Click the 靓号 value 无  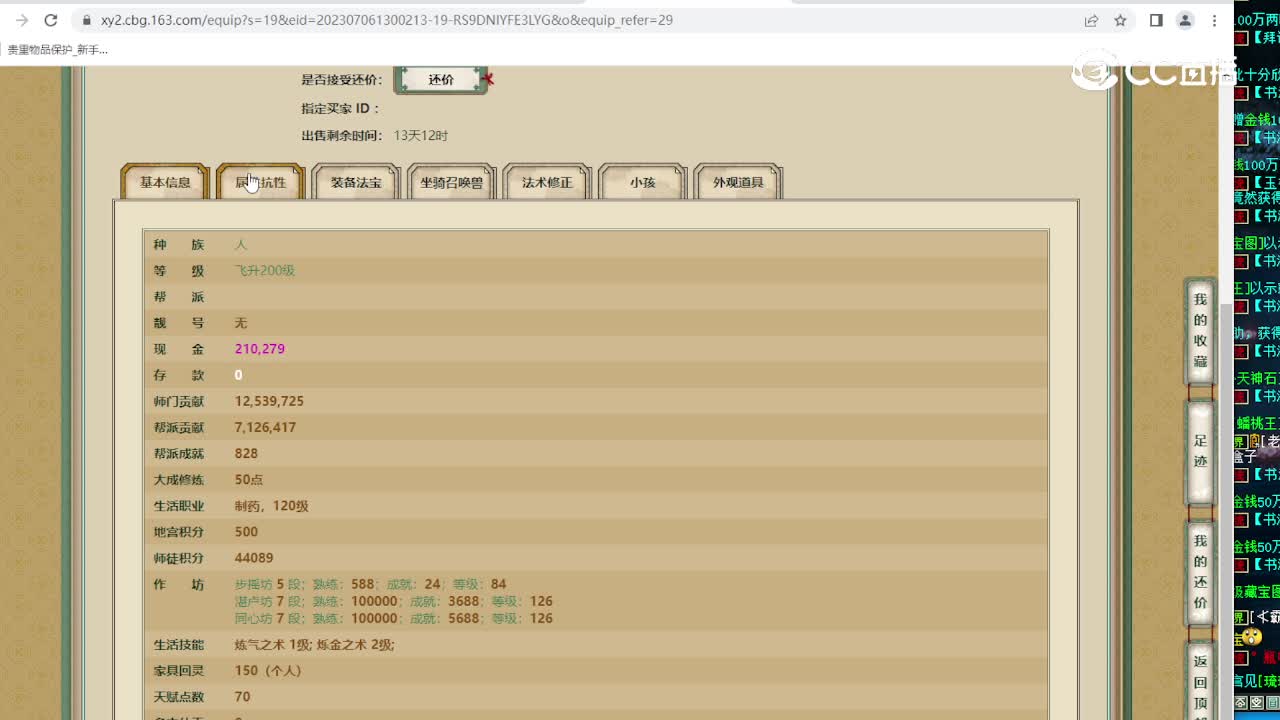click(x=241, y=323)
